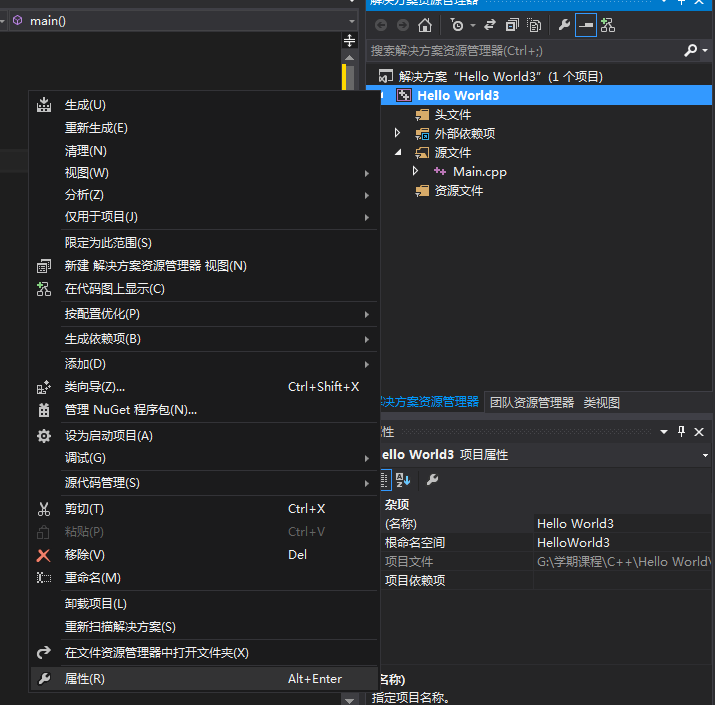Screen dimensions: 715x705
Task: Click 重命名(M) in the context menu
Action: click(203, 578)
